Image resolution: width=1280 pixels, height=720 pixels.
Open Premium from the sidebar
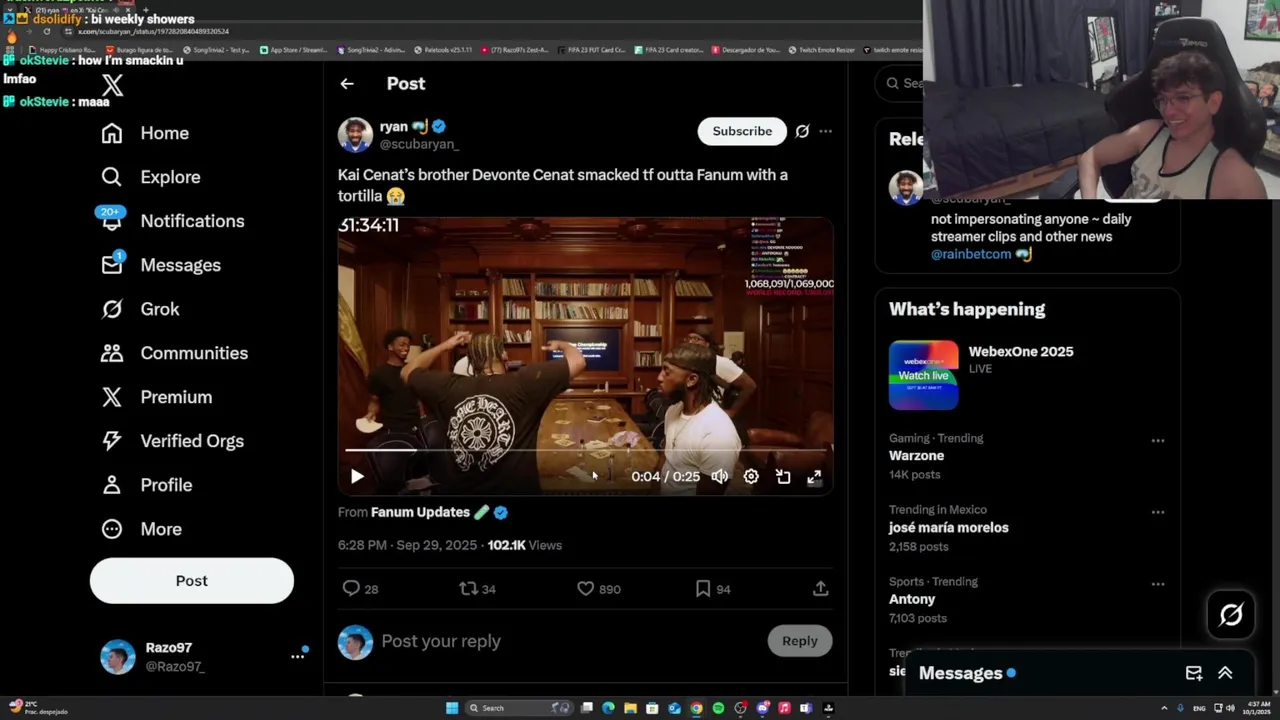(x=157, y=397)
